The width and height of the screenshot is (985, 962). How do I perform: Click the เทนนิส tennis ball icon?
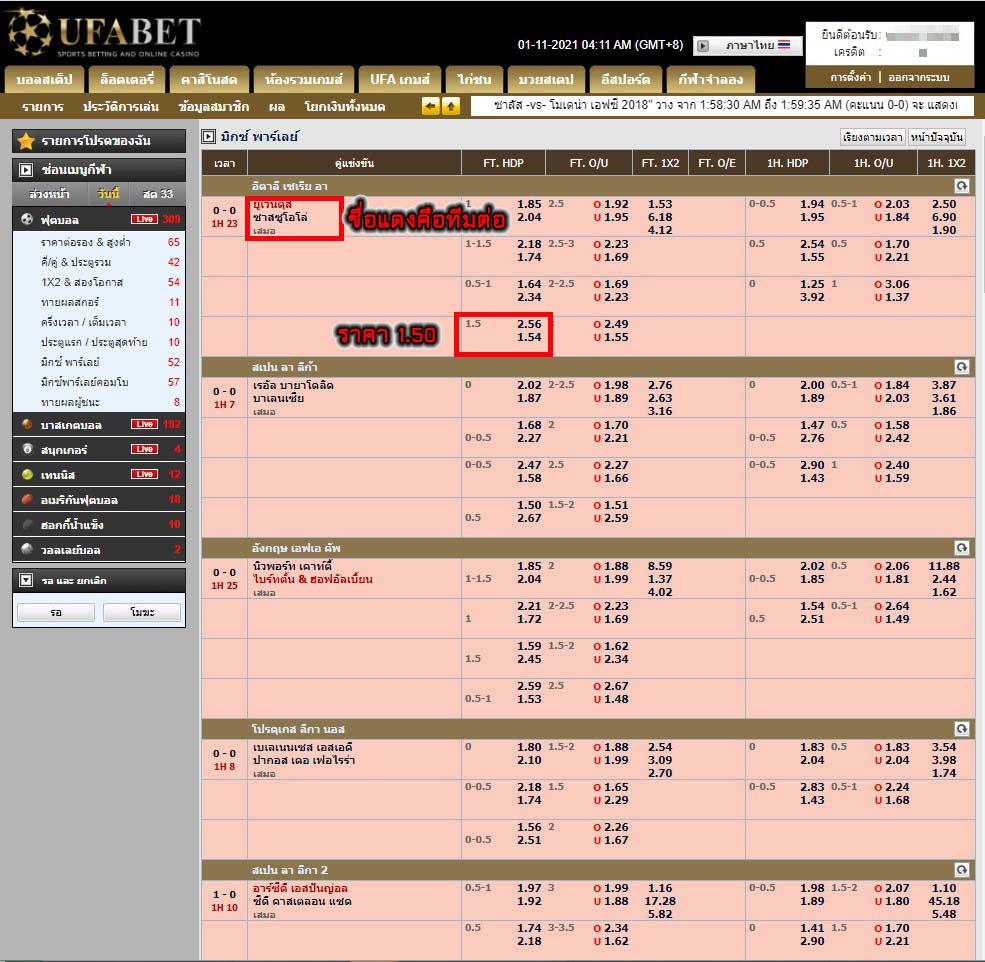pyautogui.click(x=27, y=474)
